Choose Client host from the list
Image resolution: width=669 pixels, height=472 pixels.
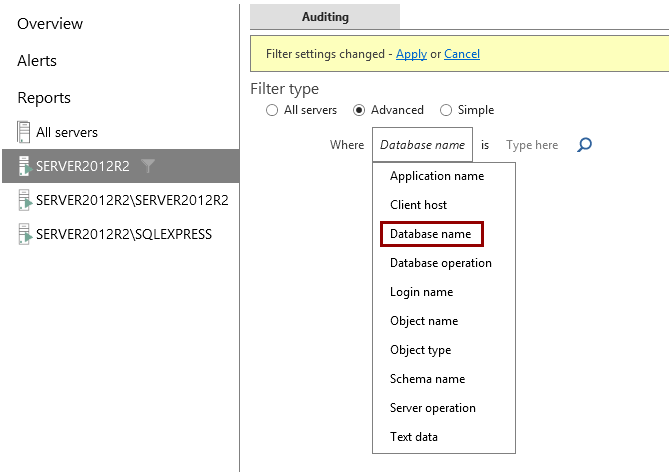pyautogui.click(x=418, y=205)
